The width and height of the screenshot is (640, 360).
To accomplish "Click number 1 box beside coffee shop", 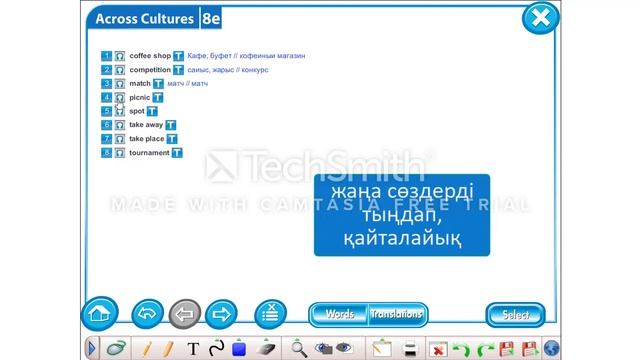I will 107,56.
